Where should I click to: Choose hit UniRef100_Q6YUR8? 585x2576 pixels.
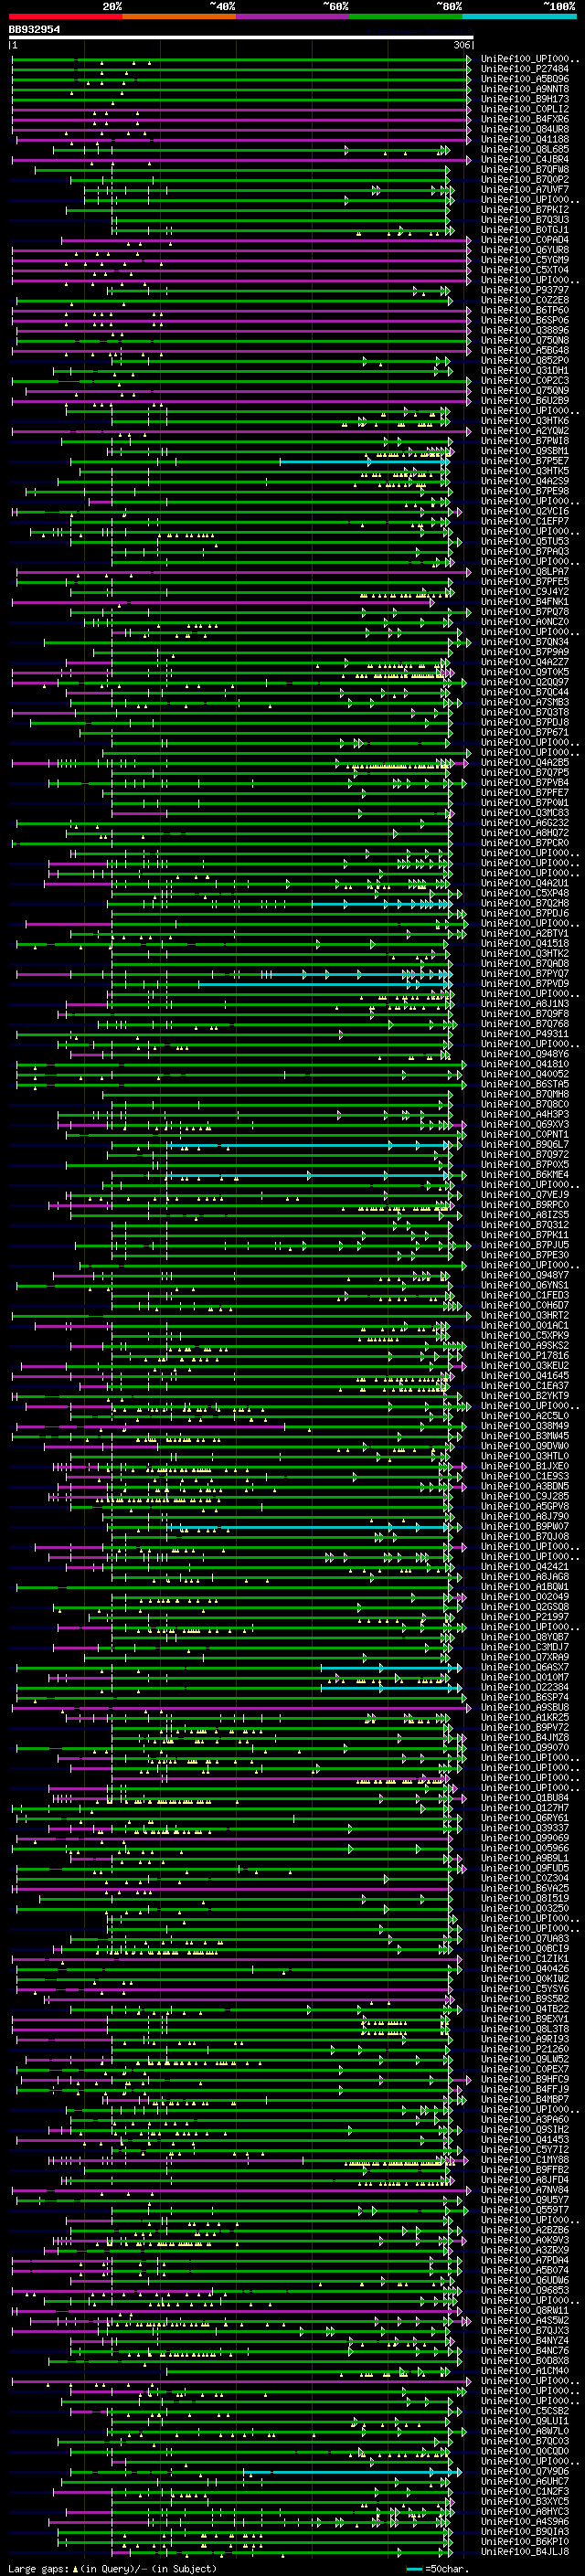click(525, 250)
